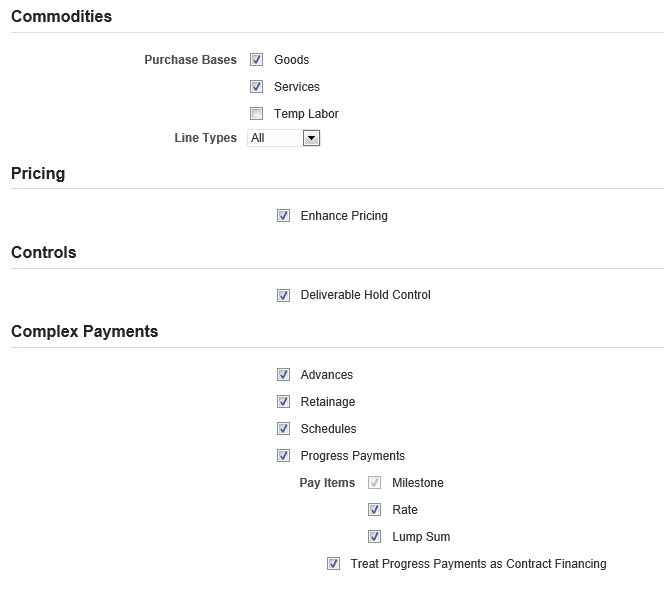This screenshot has width=664, height=595.
Task: Toggle the Retainage checkbox
Action: tap(283, 402)
